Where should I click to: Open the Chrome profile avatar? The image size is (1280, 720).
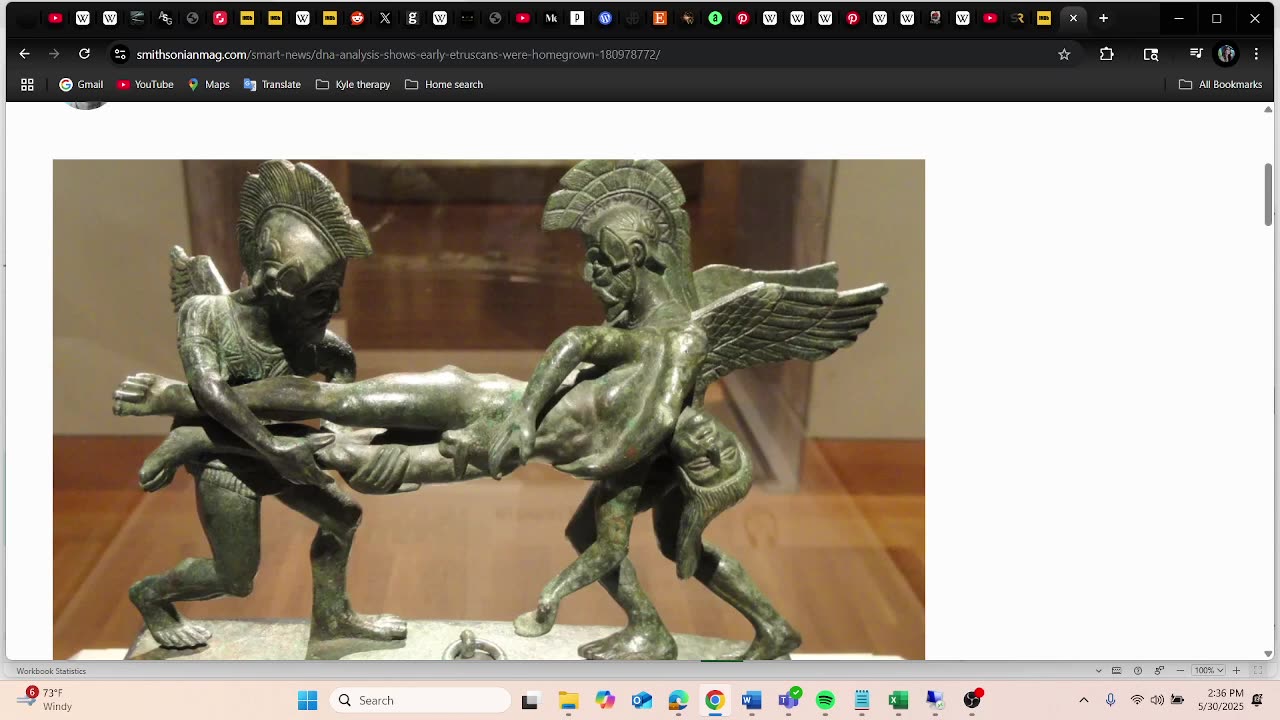1226,54
